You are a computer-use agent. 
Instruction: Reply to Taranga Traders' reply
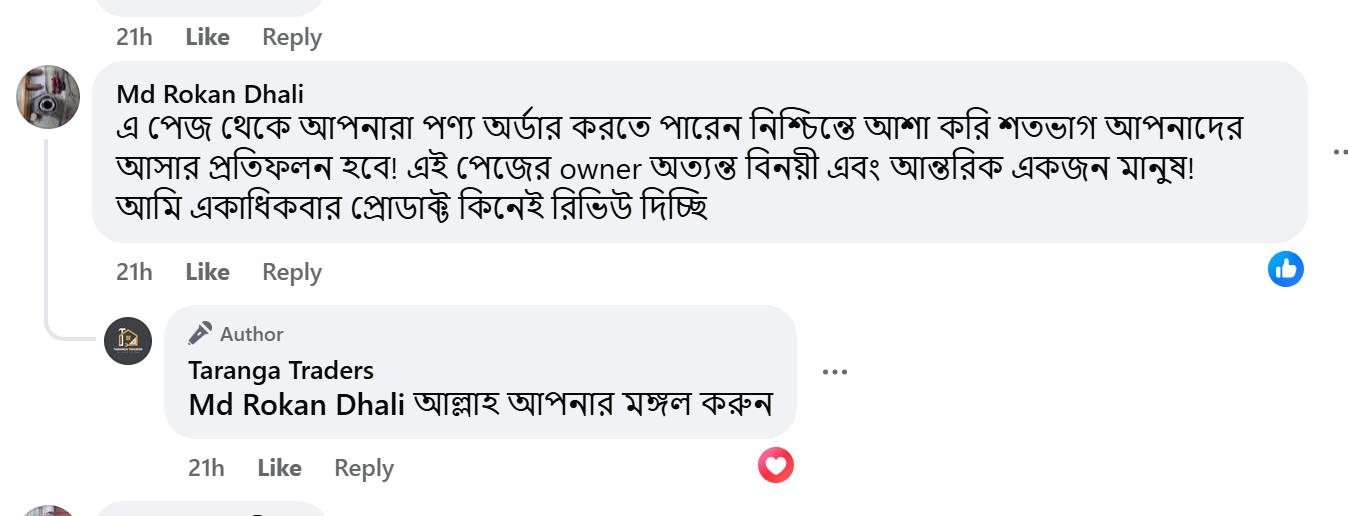[364, 468]
